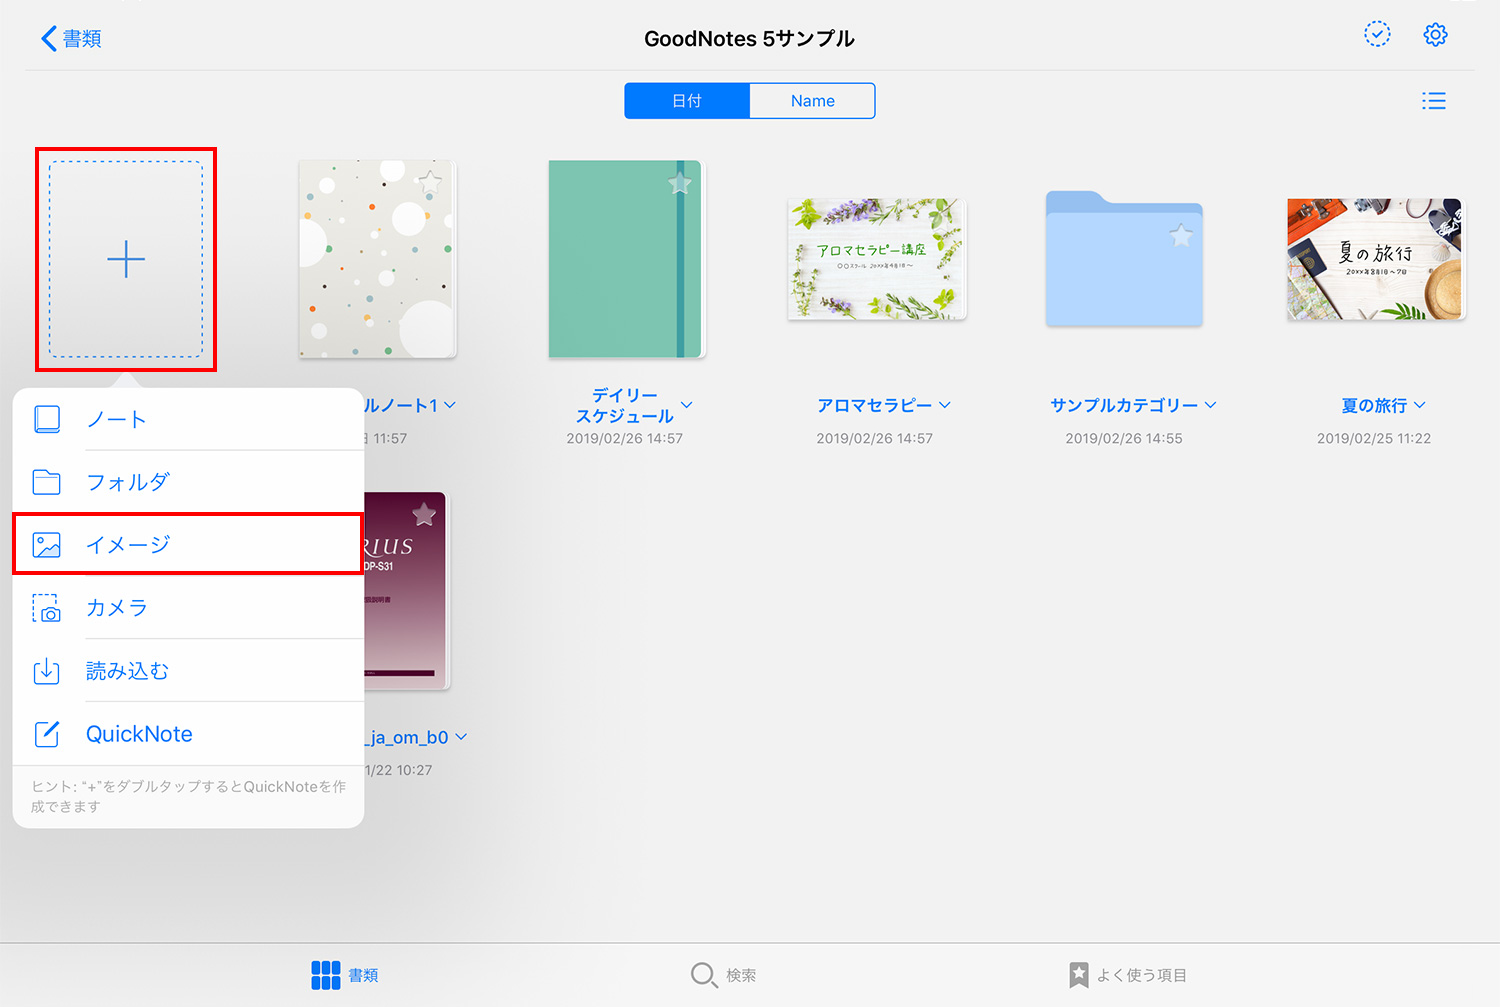Choose フォルダ from the new menu
The image size is (1500, 1007).
189,482
